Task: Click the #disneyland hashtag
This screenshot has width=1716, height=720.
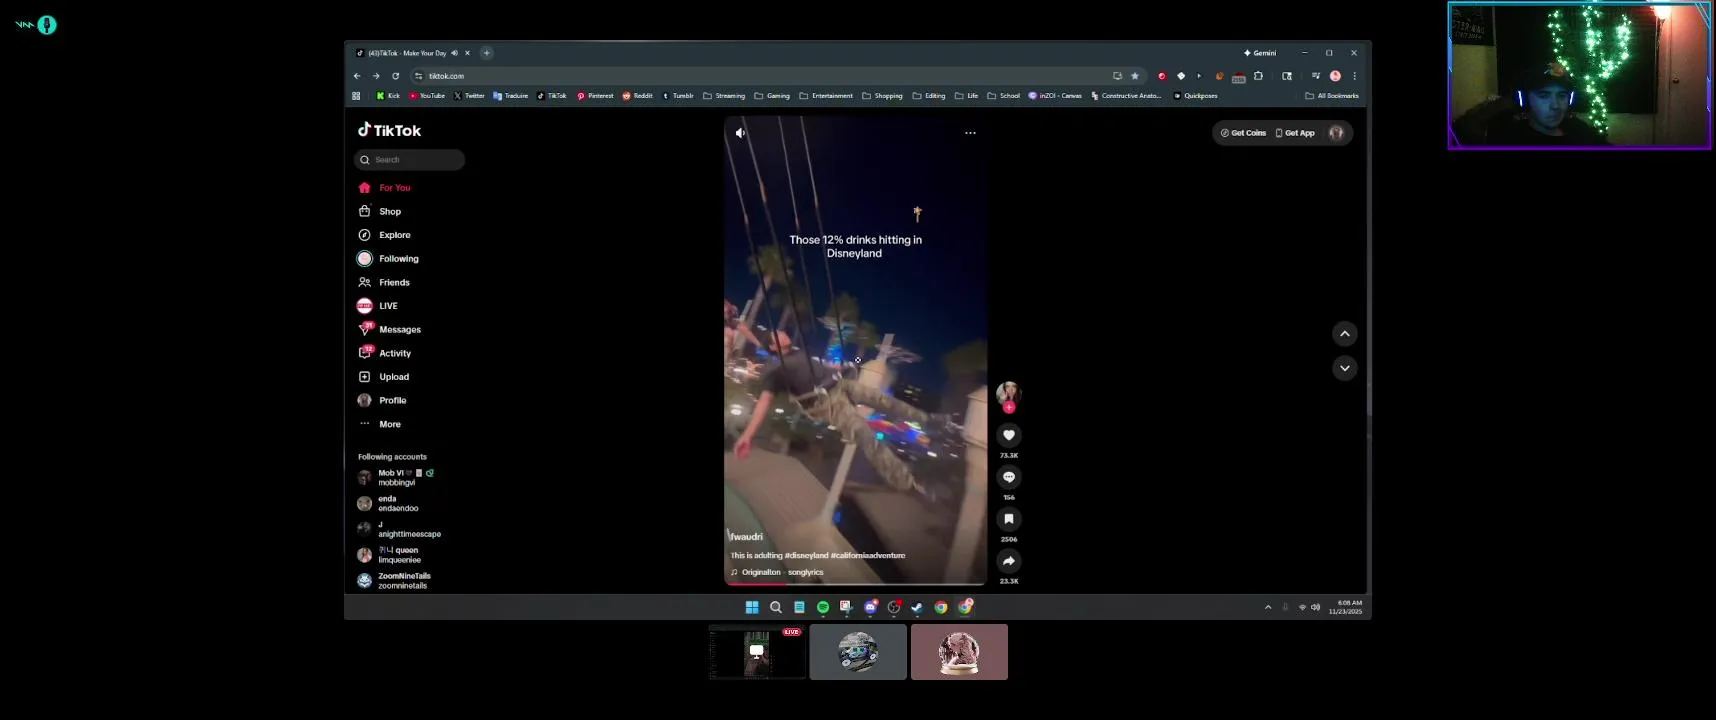Action: point(806,555)
